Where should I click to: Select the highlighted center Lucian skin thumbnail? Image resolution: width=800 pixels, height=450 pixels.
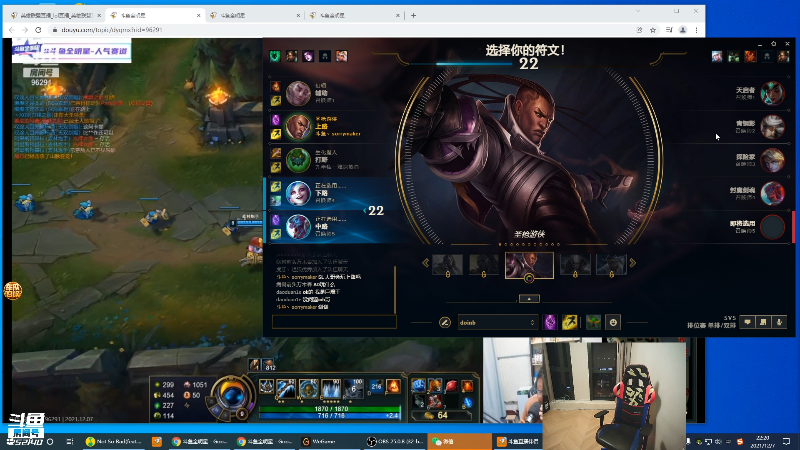point(529,264)
